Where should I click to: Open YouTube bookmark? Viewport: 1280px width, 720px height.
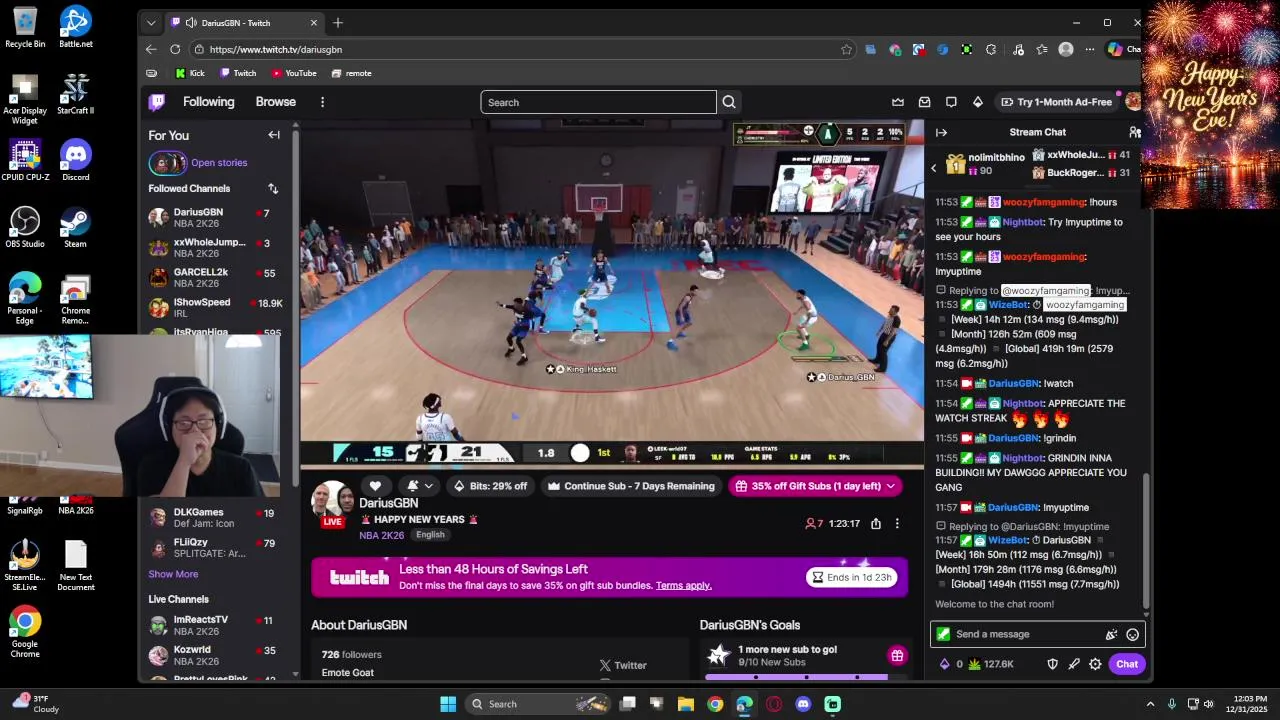coord(294,73)
